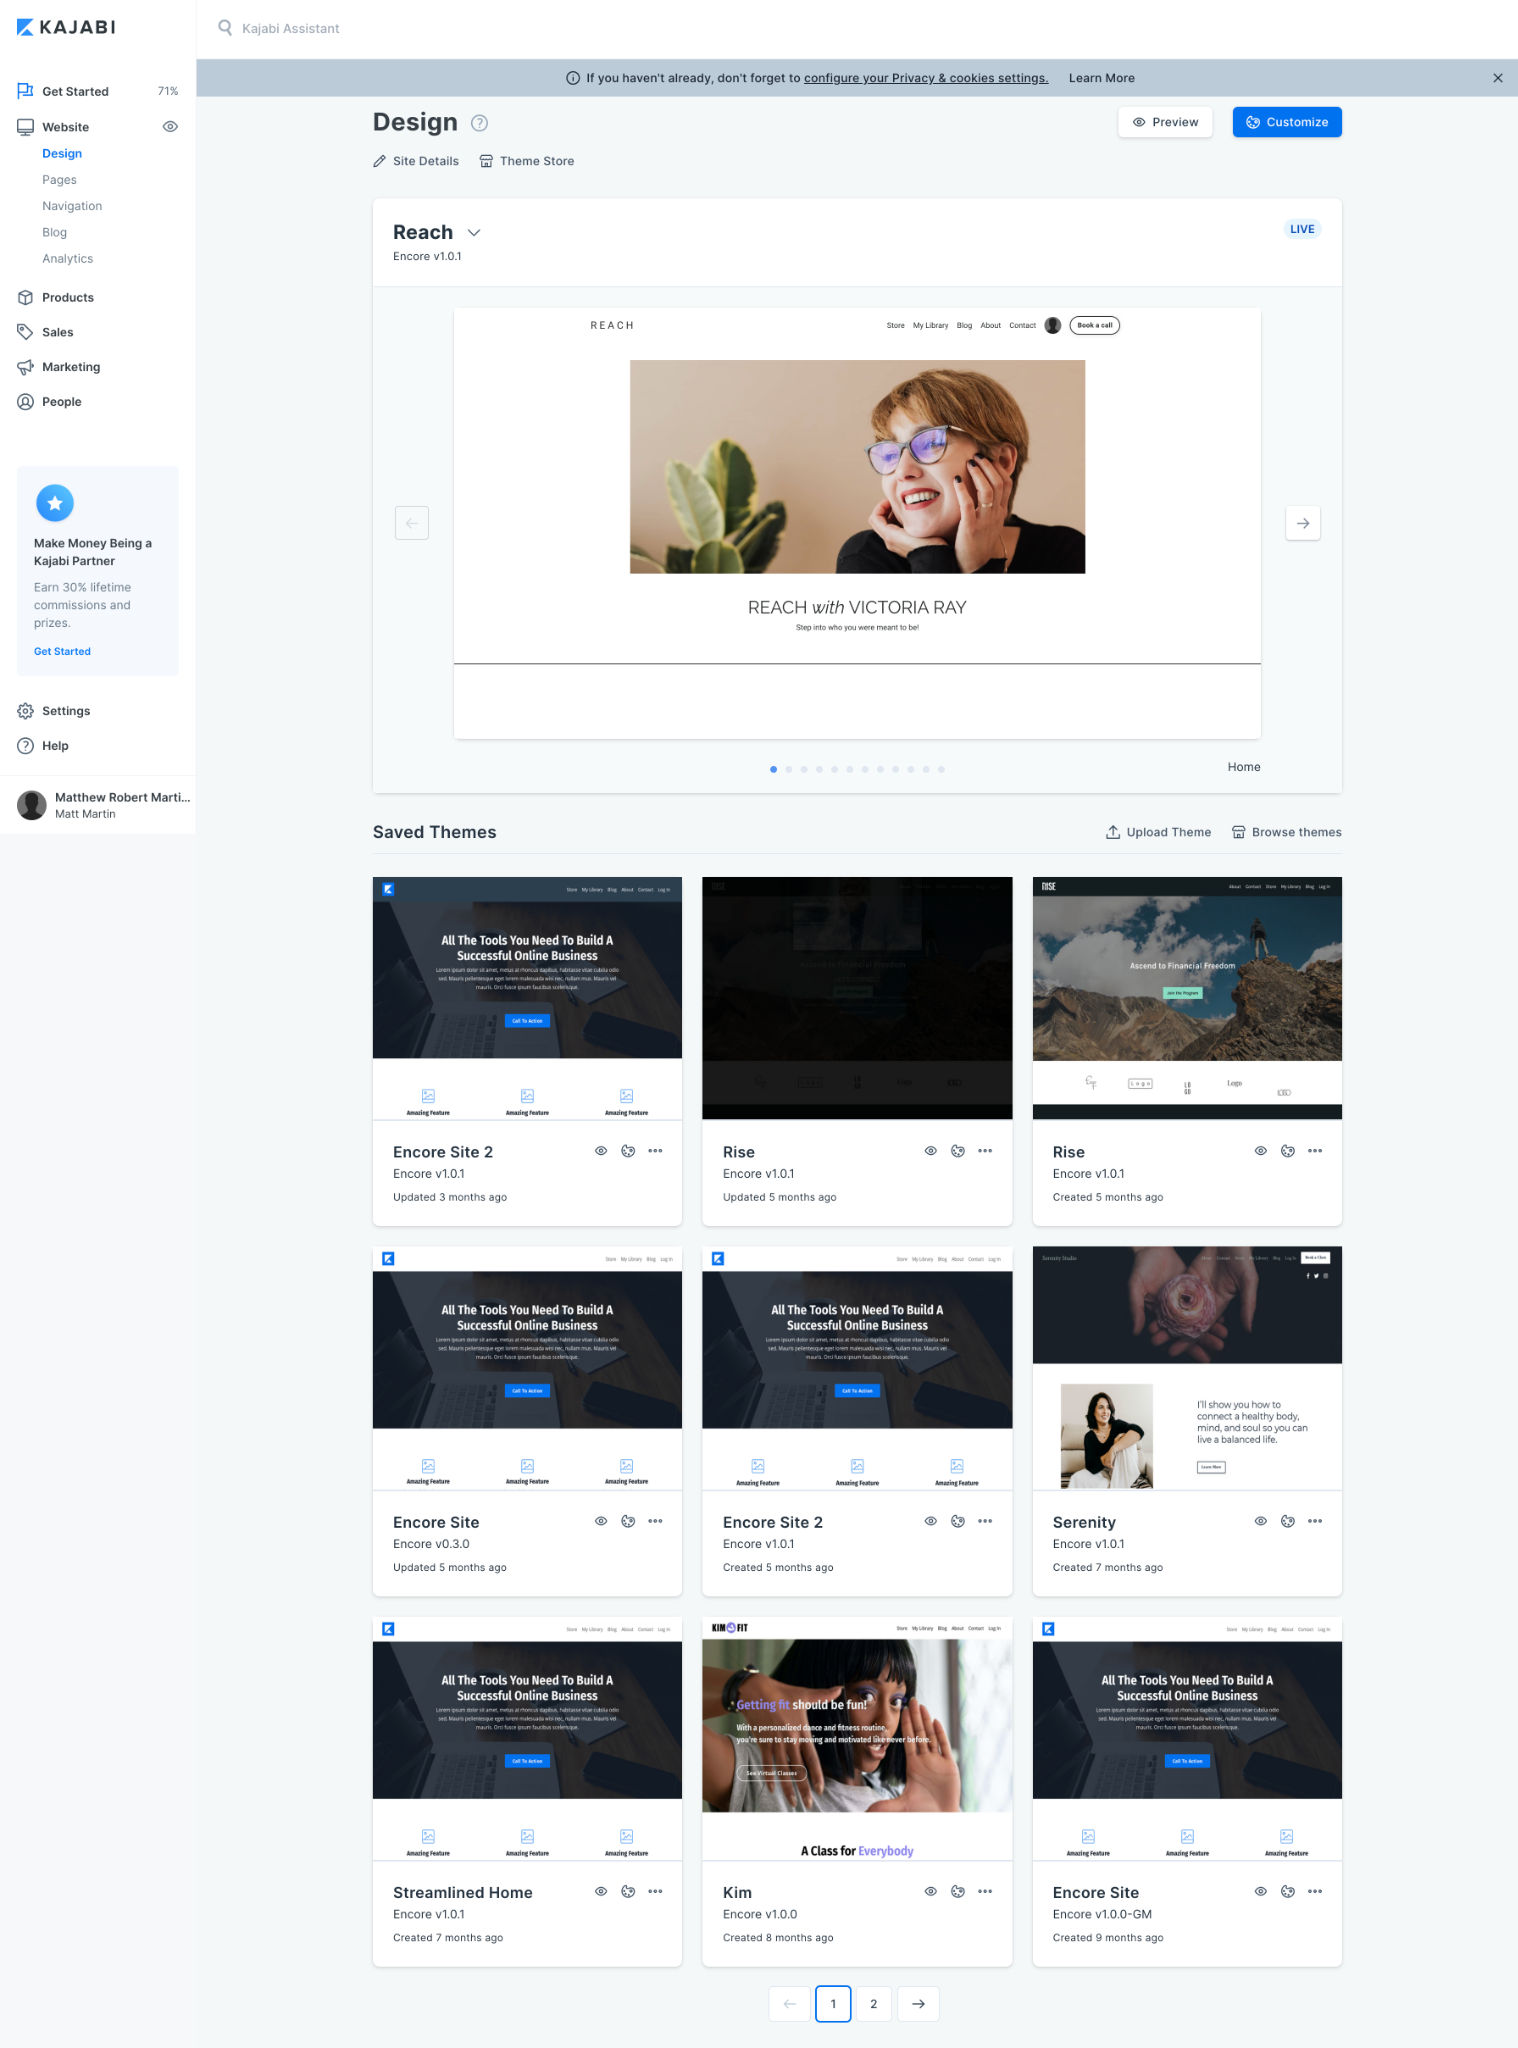
Task: Click the Preview button
Action: point(1165,122)
